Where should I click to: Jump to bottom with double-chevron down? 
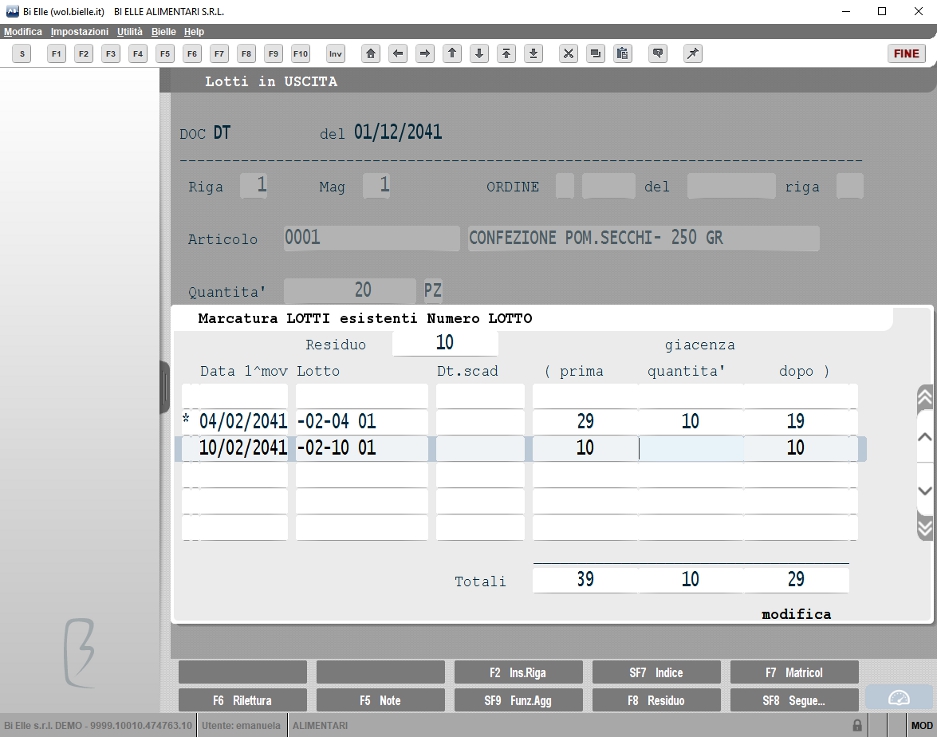924,527
